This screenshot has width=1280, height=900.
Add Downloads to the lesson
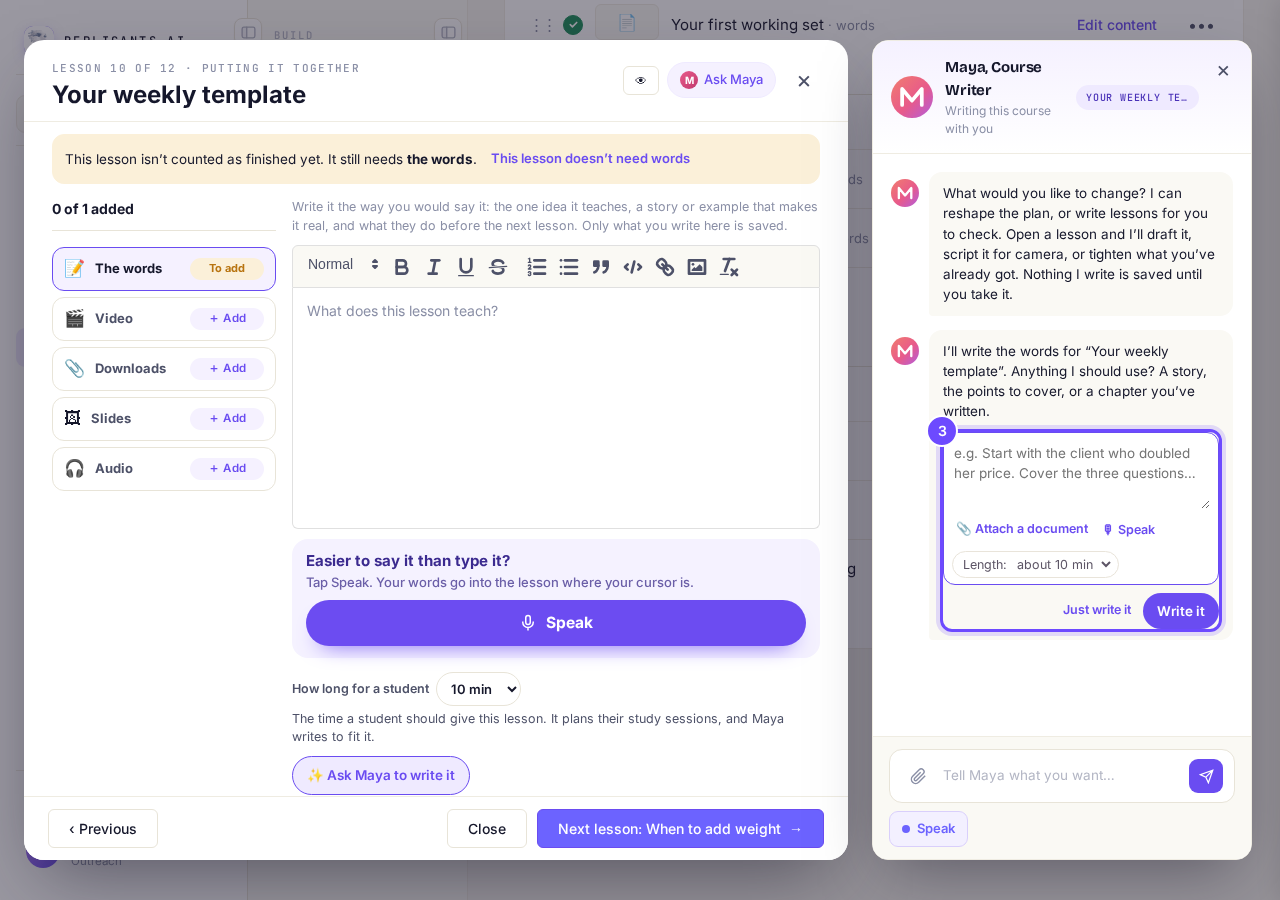(x=227, y=369)
